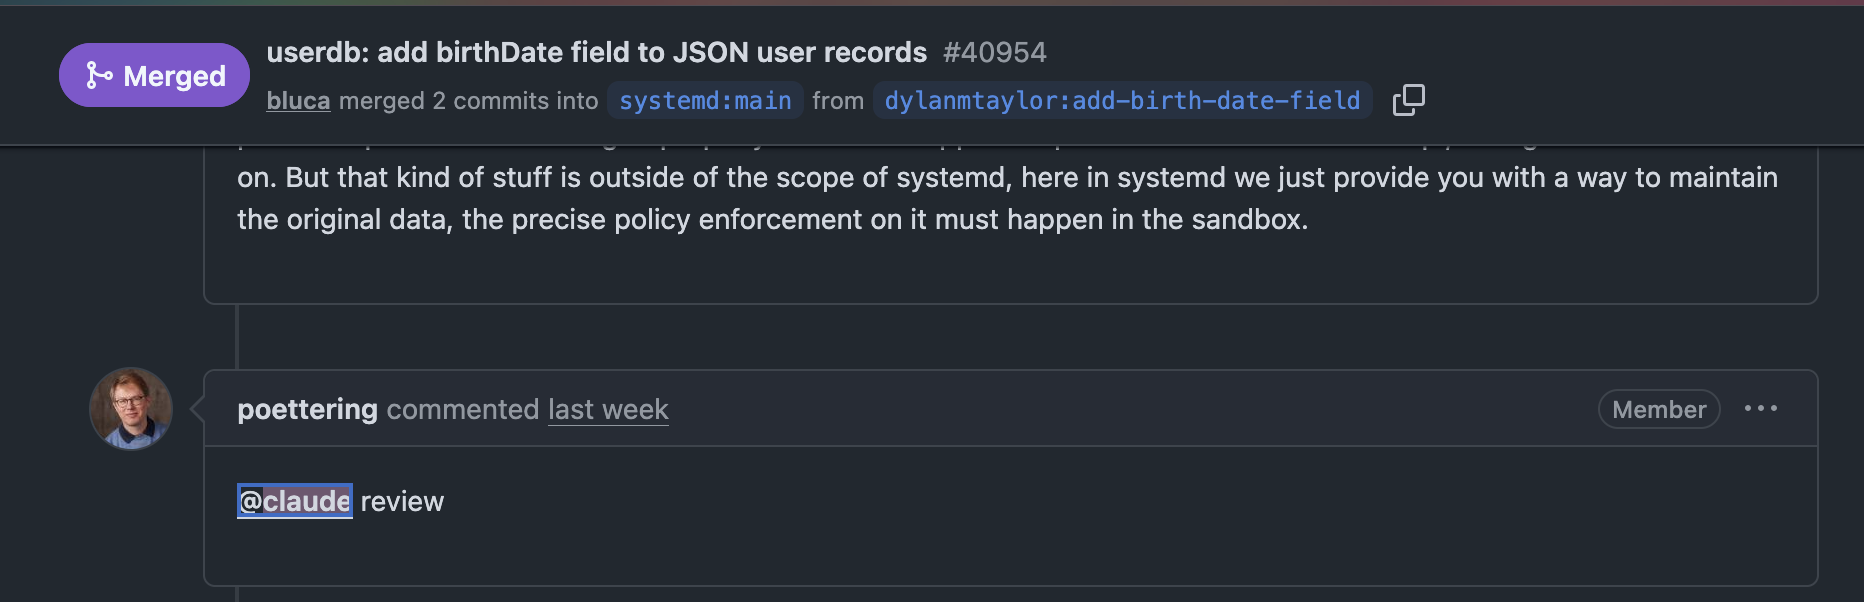Click the 'merged 2 commits into' text
The height and width of the screenshot is (602, 1864).
tap(468, 101)
